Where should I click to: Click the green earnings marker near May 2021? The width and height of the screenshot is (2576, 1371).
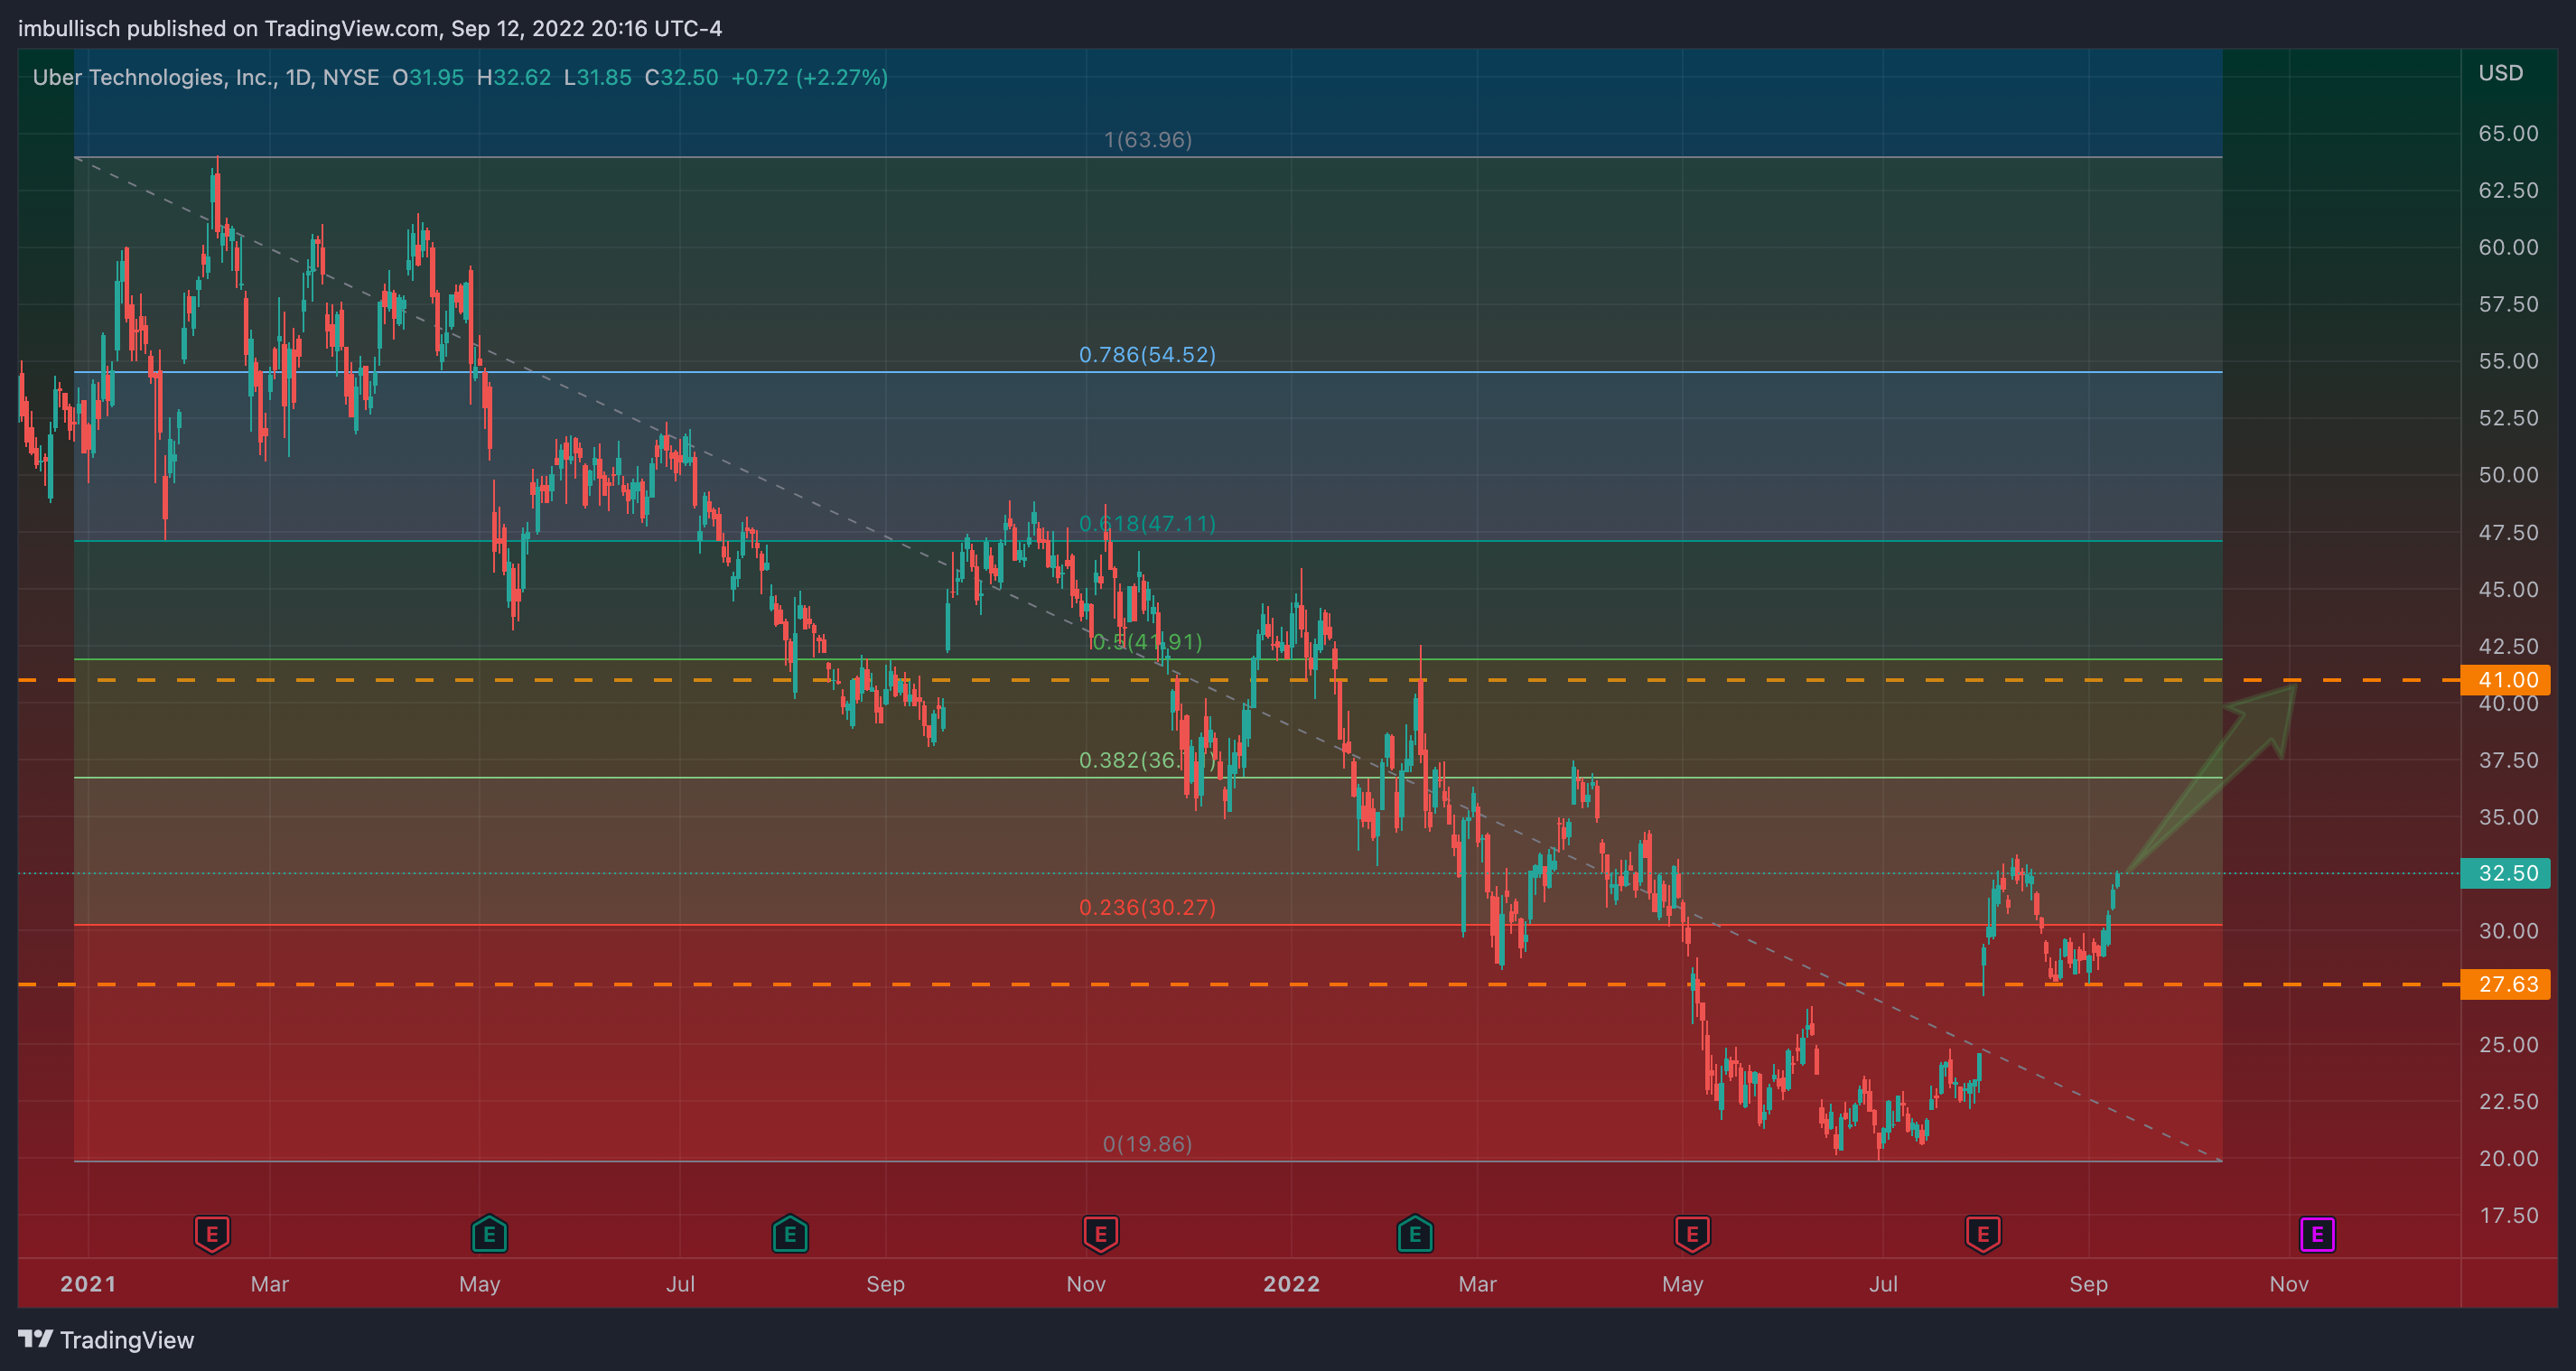pyautogui.click(x=489, y=1234)
